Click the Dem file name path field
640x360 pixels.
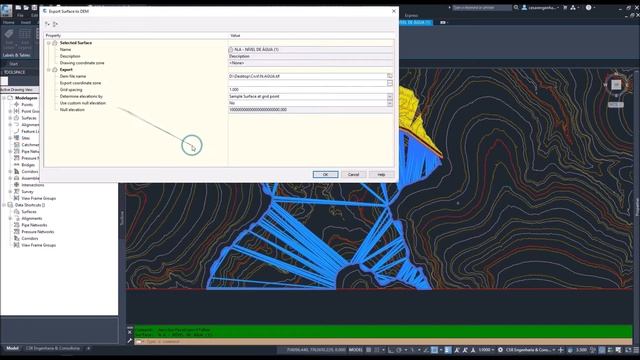[x=307, y=76]
